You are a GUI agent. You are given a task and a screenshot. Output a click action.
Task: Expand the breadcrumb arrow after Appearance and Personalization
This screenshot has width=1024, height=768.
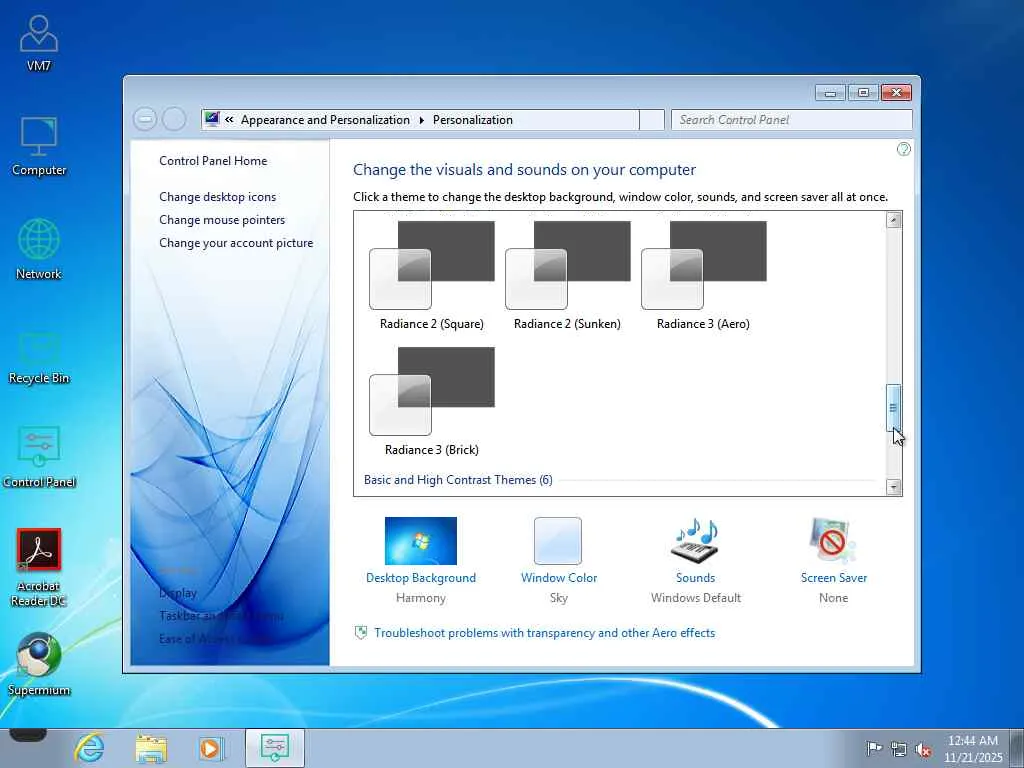421,120
